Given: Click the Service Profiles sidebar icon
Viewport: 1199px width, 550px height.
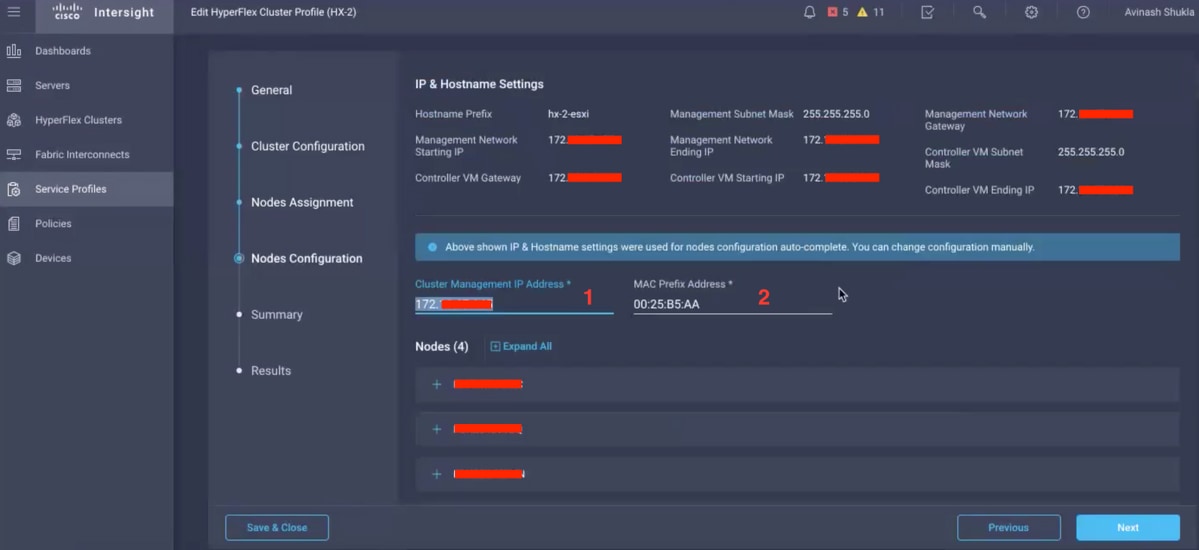Looking at the screenshot, I should (x=14, y=189).
